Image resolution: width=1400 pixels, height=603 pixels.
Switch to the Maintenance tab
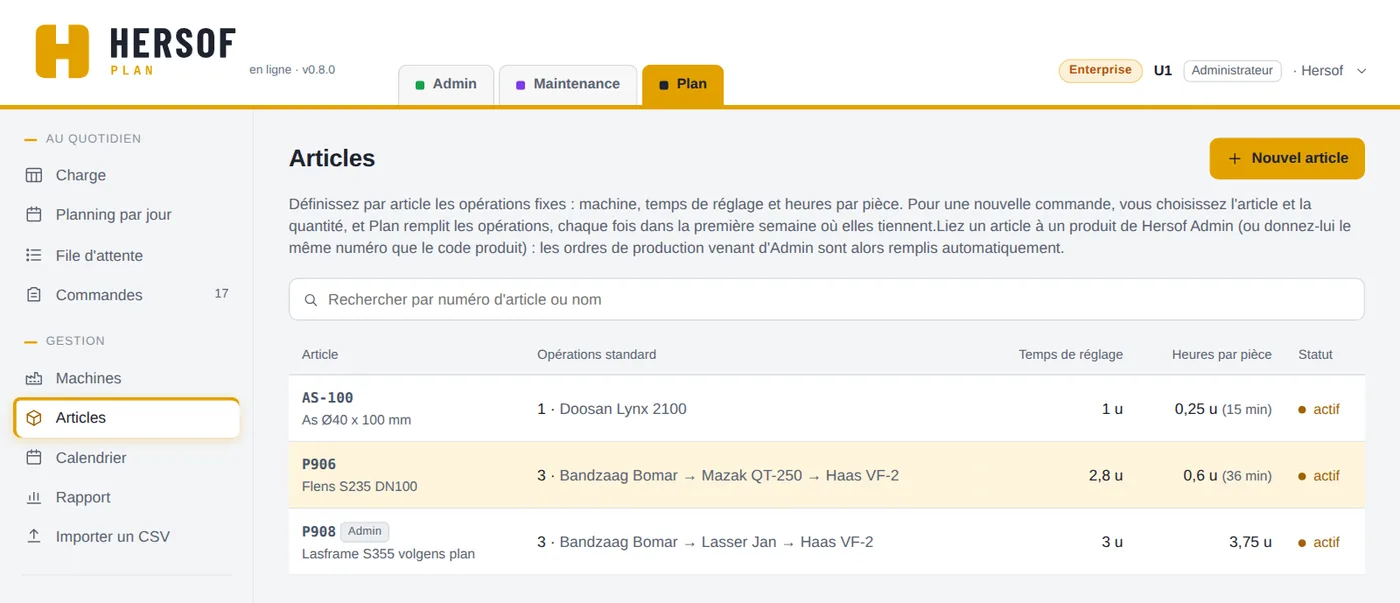point(568,84)
